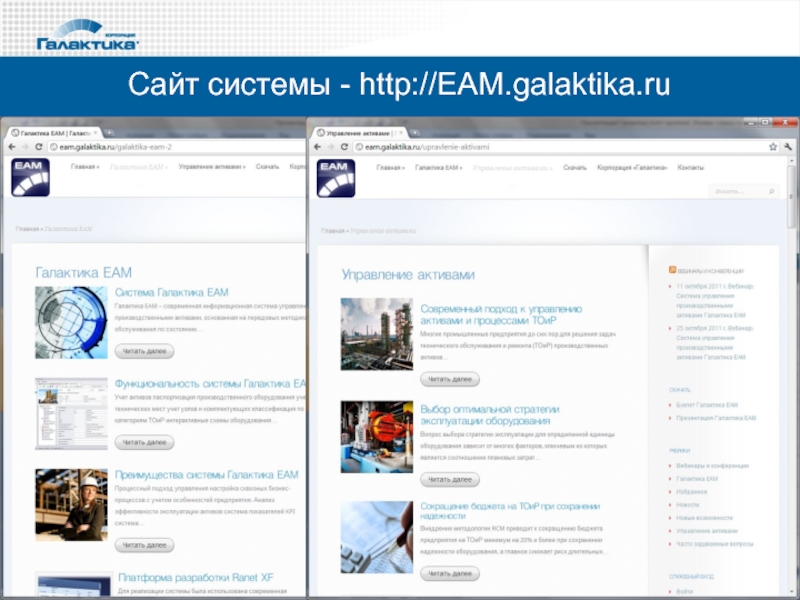This screenshot has width=800, height=600.
Task: Download Буклет Галактика EAM
Action: click(x=707, y=405)
